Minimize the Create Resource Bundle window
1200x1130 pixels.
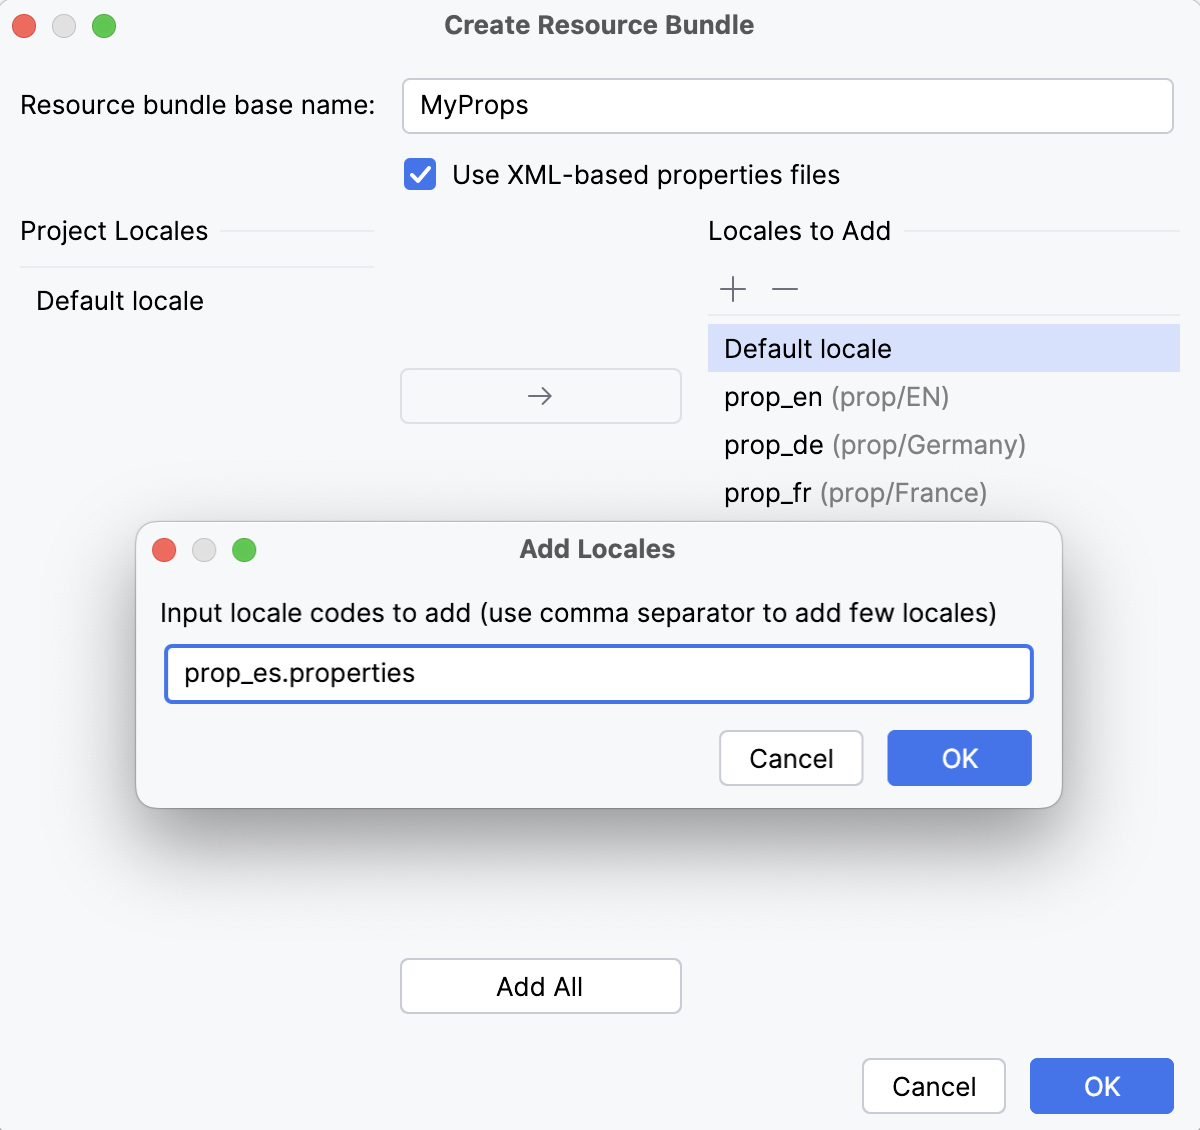[64, 26]
